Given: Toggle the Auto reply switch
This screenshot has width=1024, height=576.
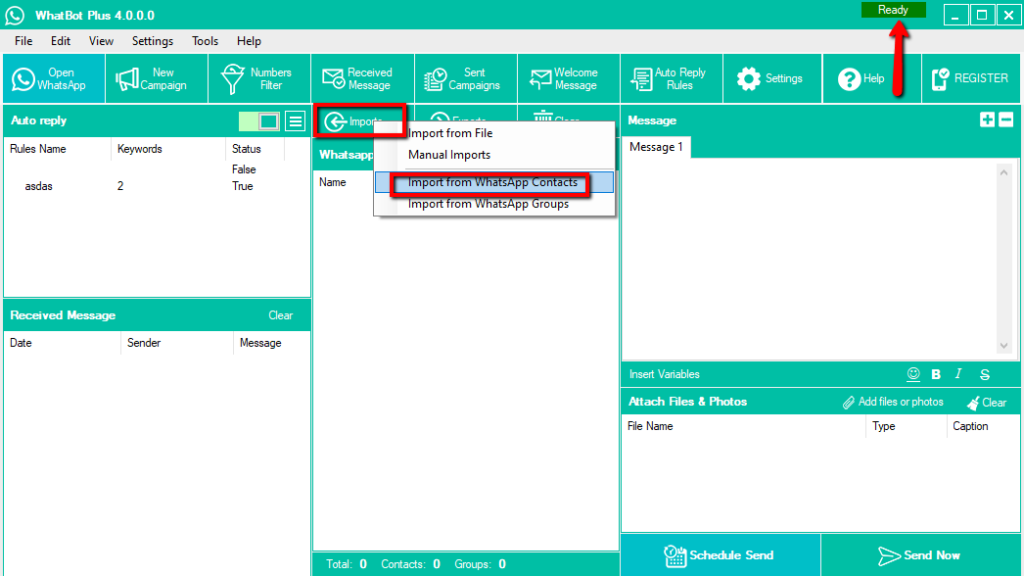Looking at the screenshot, I should pos(259,121).
